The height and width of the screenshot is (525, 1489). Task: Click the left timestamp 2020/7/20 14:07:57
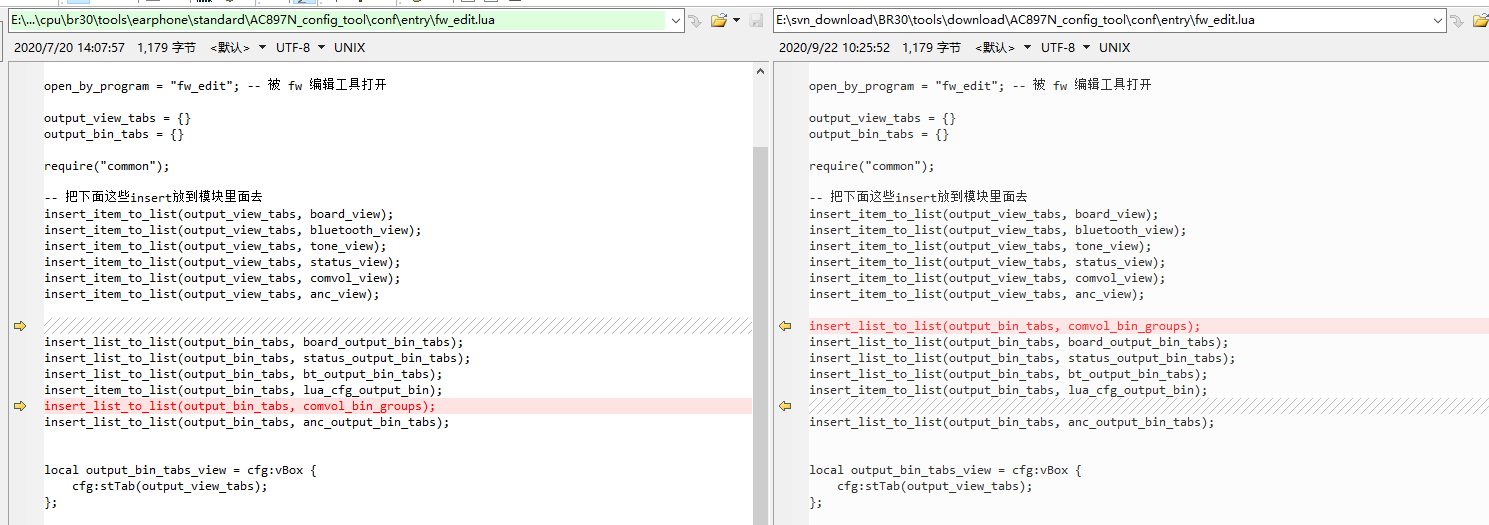(x=69, y=47)
